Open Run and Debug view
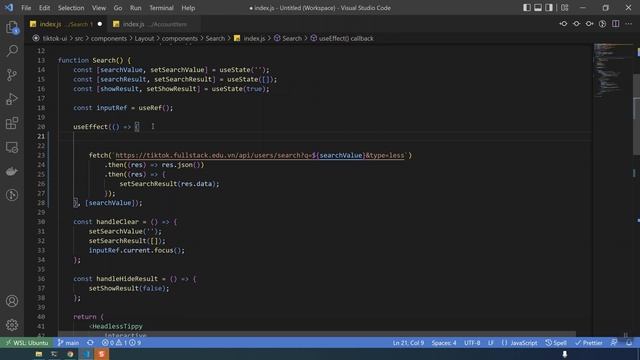This screenshot has width=640, height=360. coord(12,99)
